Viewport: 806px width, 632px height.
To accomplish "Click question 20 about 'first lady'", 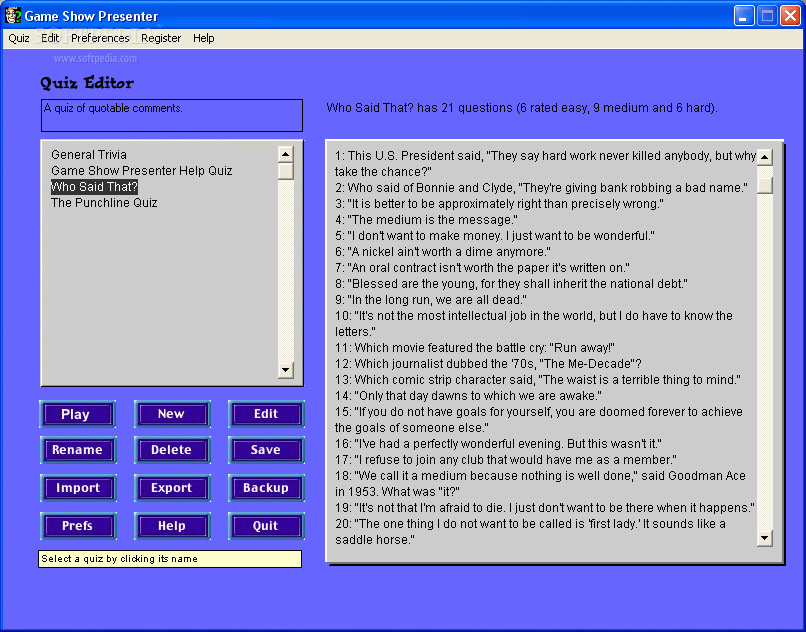I will (530, 532).
